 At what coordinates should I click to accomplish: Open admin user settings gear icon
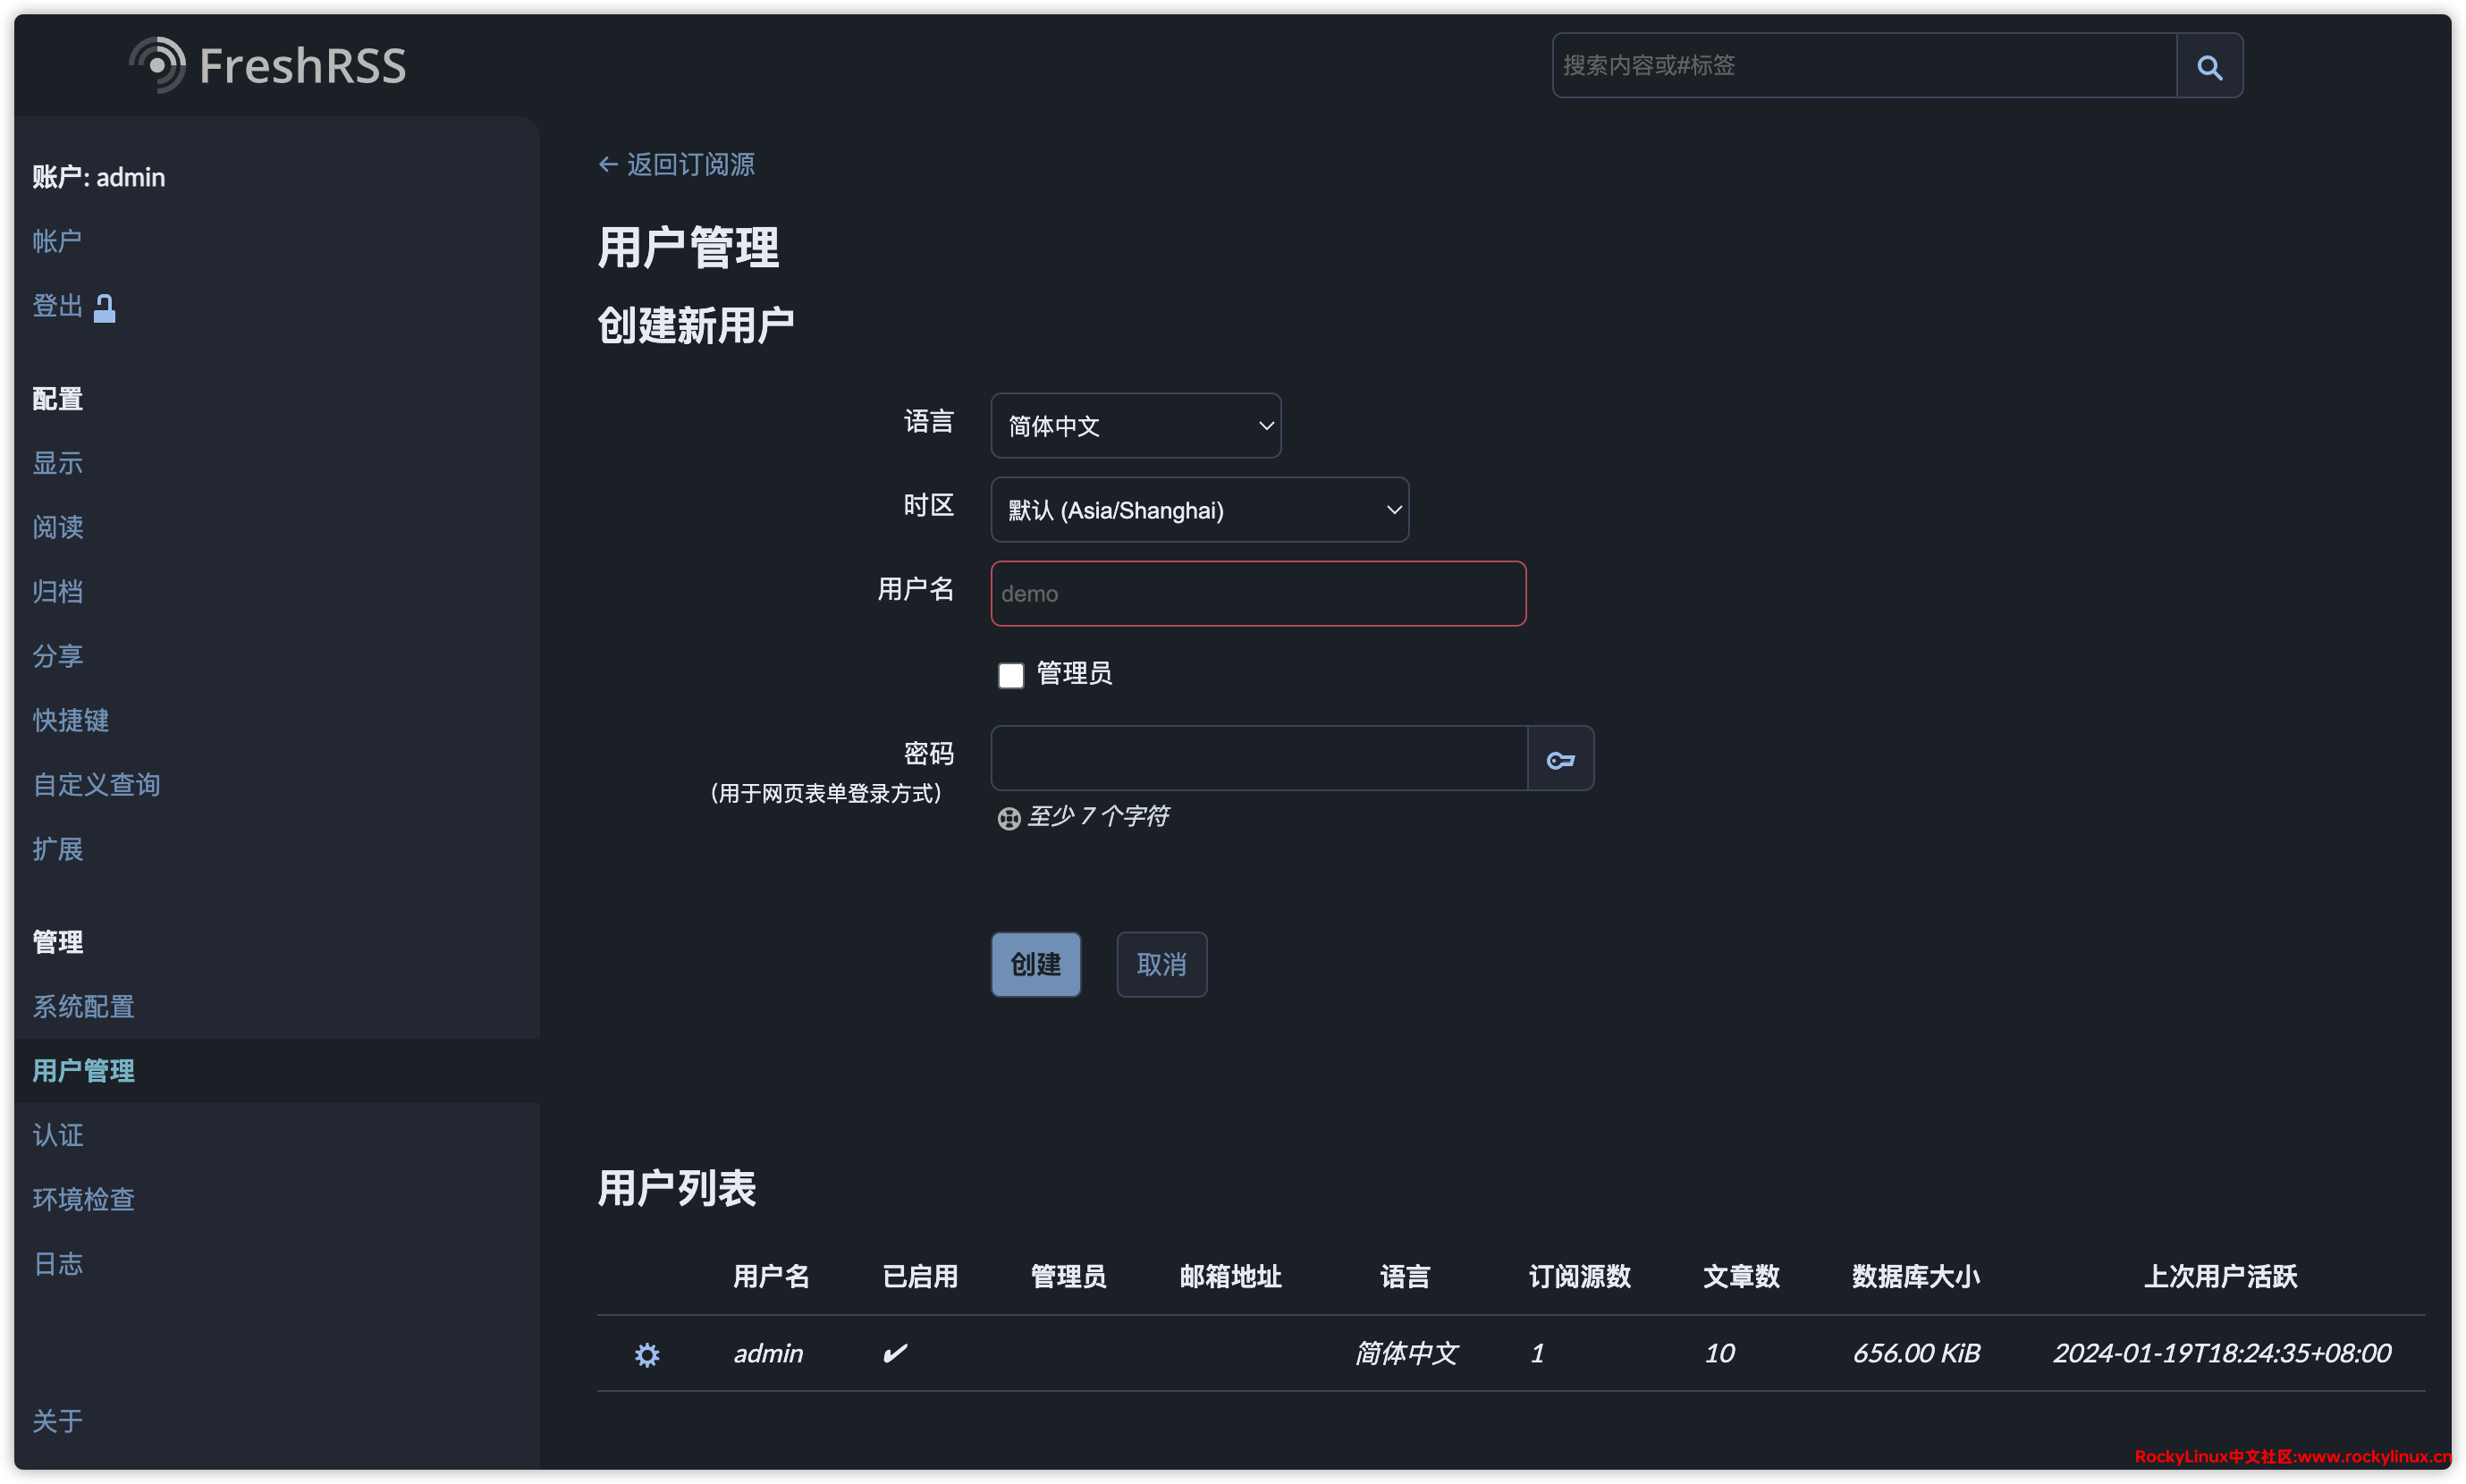647,1354
